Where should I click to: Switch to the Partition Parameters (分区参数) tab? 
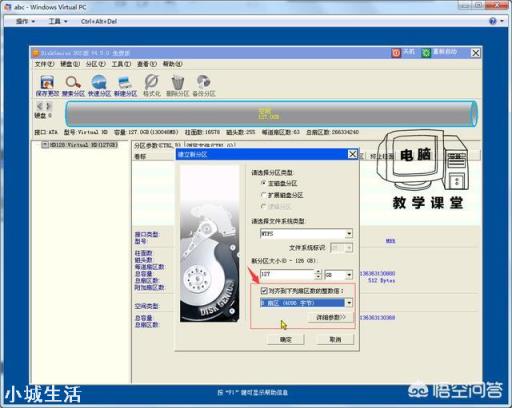[x=157, y=146]
